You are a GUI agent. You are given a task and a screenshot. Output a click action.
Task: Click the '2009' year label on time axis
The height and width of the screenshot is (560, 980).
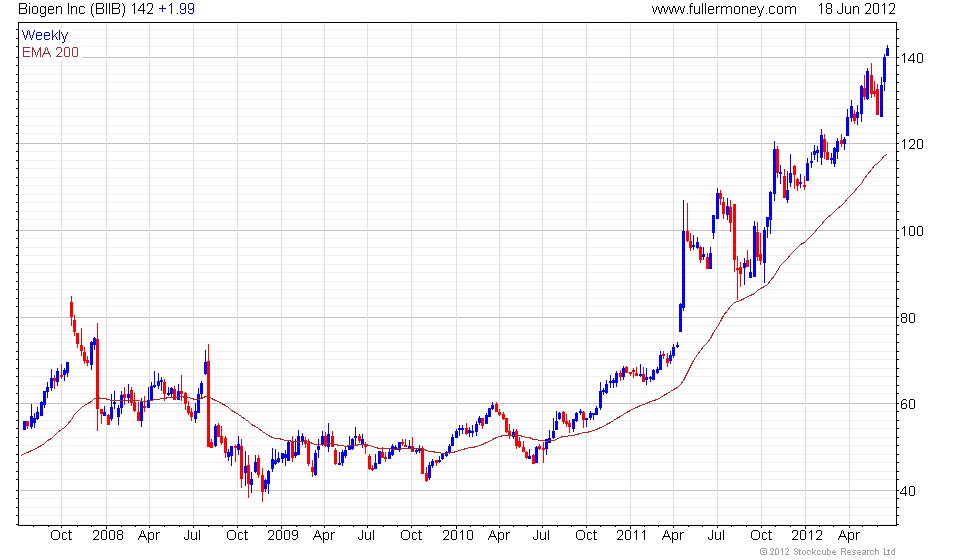(282, 535)
